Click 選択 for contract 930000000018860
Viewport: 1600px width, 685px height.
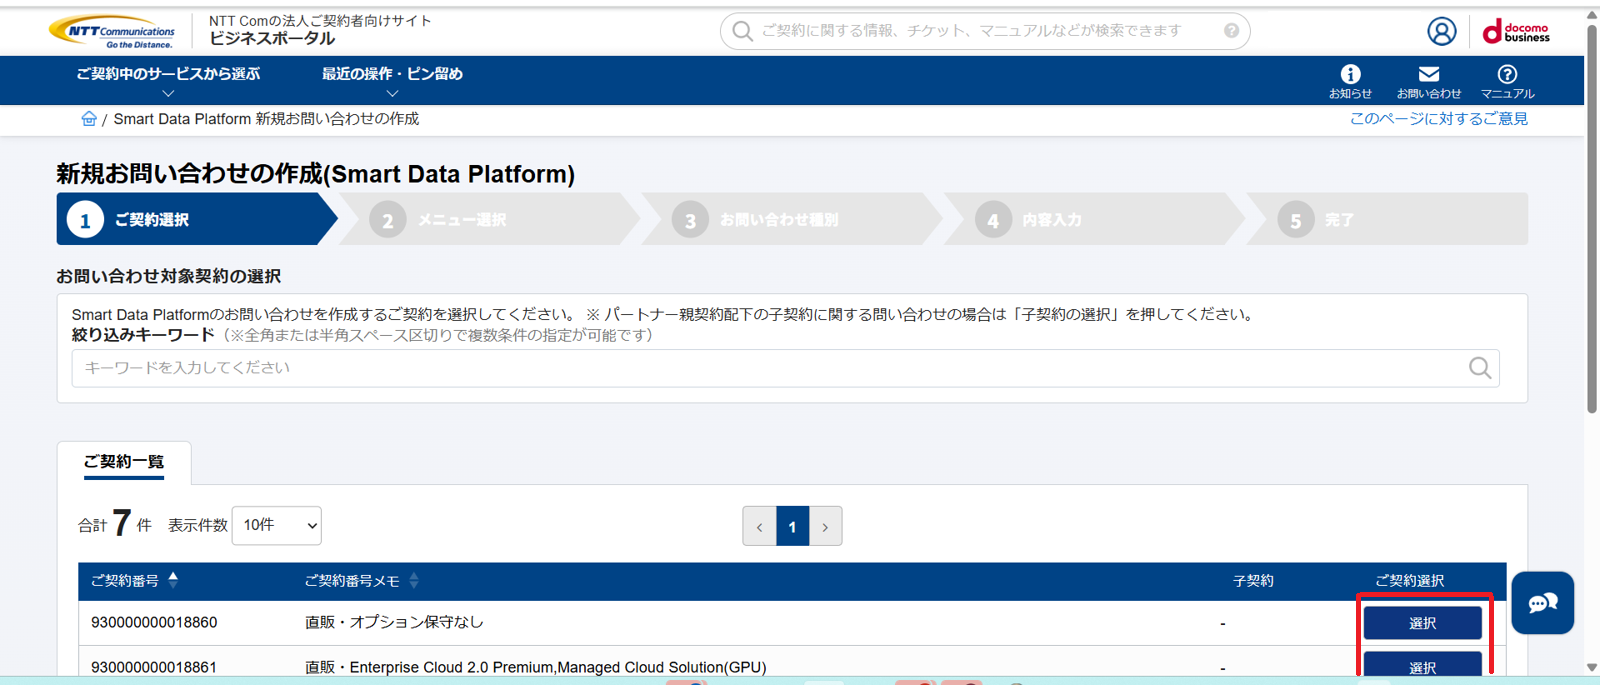click(1423, 623)
